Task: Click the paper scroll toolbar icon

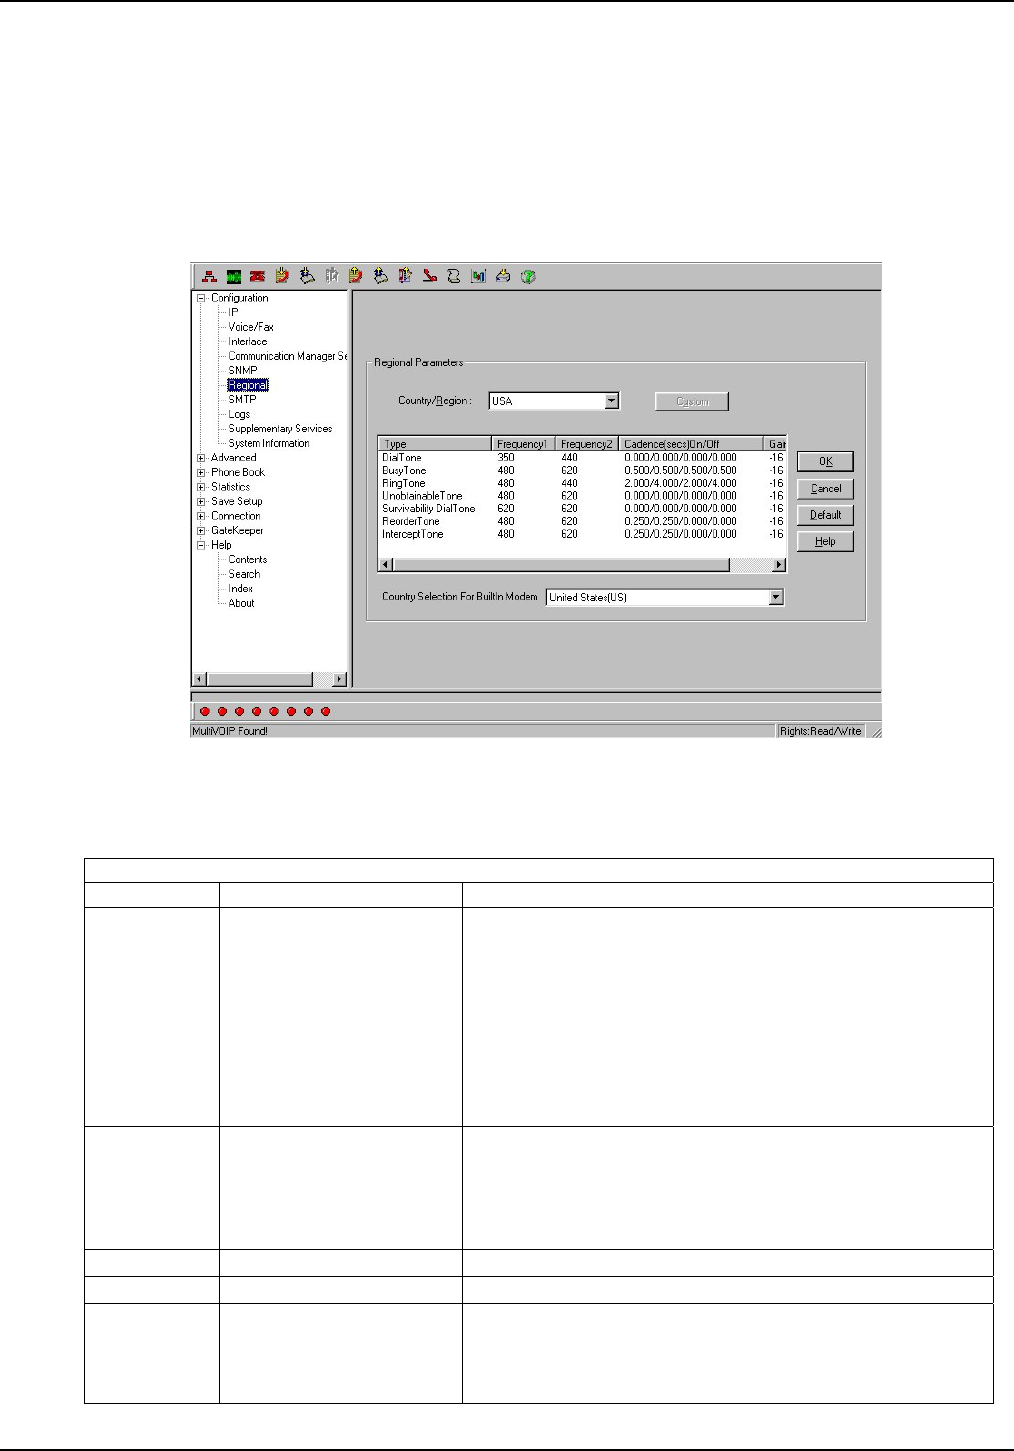Action: coord(454,276)
